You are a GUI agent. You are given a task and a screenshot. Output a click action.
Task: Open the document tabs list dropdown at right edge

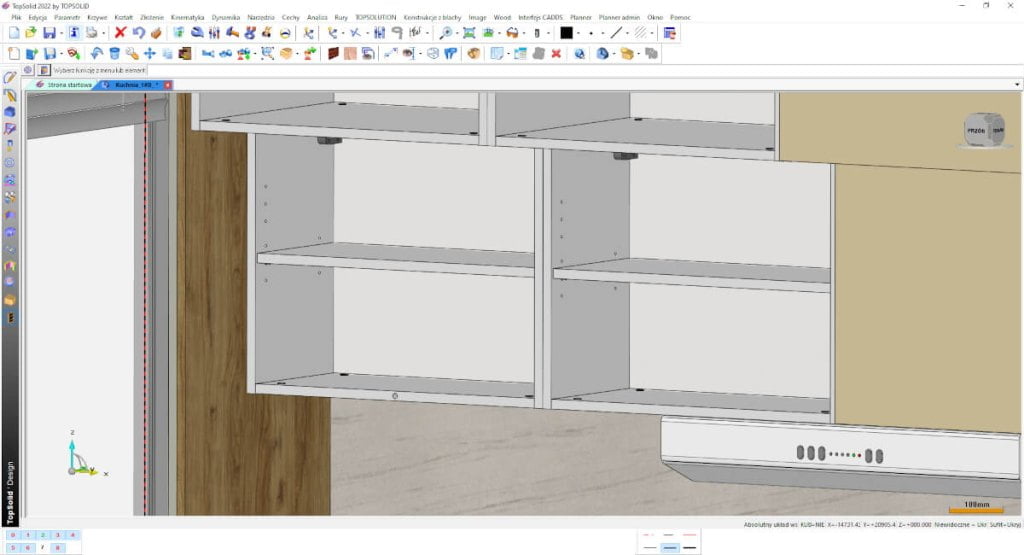pyautogui.click(x=1017, y=84)
